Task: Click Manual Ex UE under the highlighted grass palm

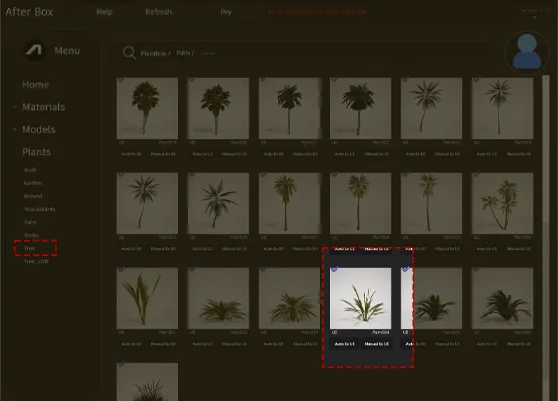Action: click(x=377, y=344)
